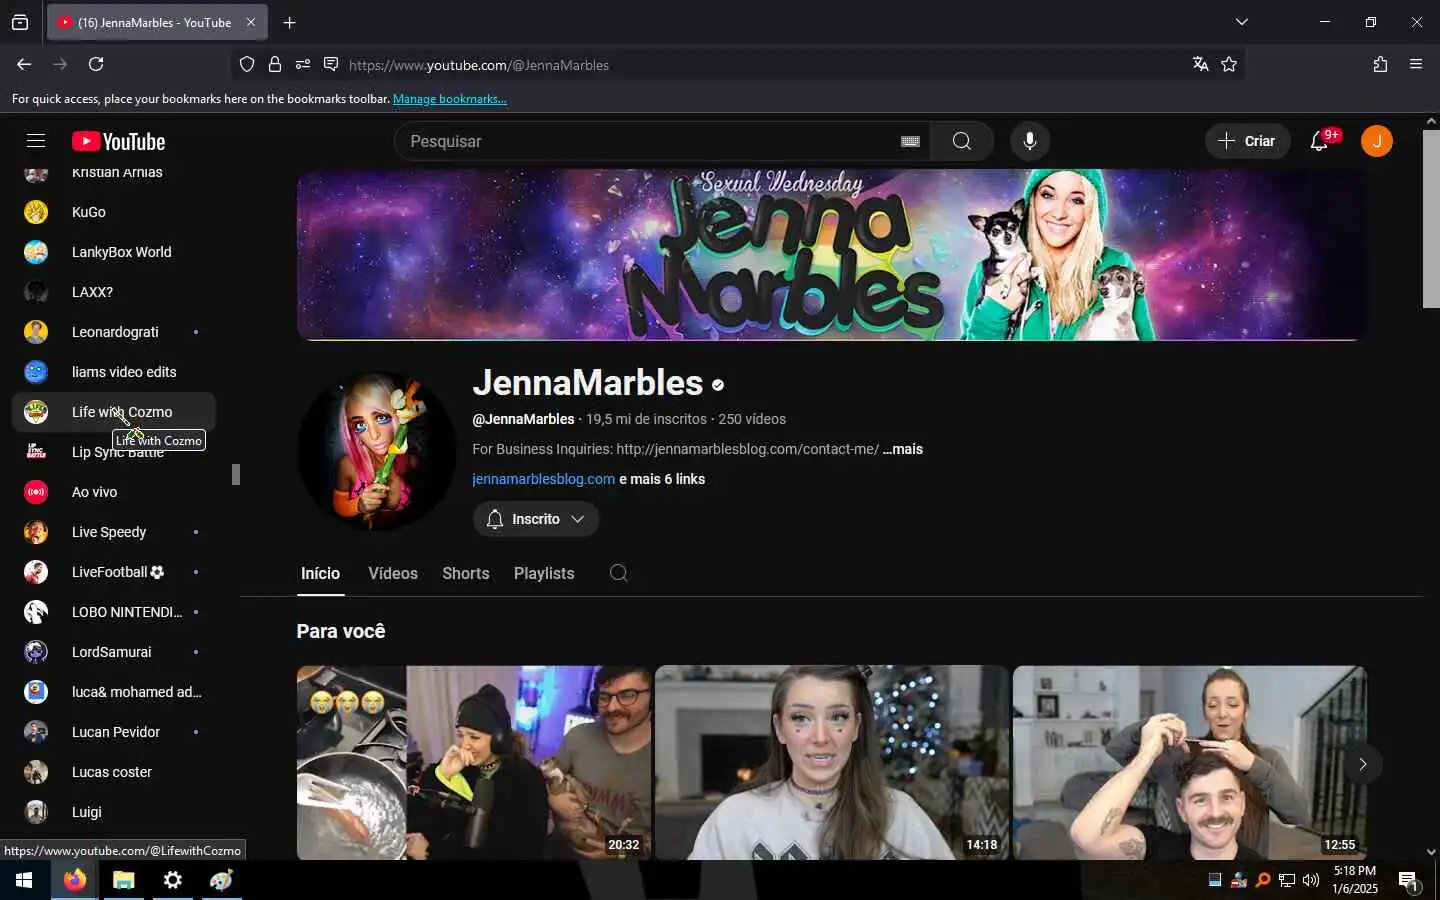
Task: Open site permissions icon in address bar
Action: [303, 65]
